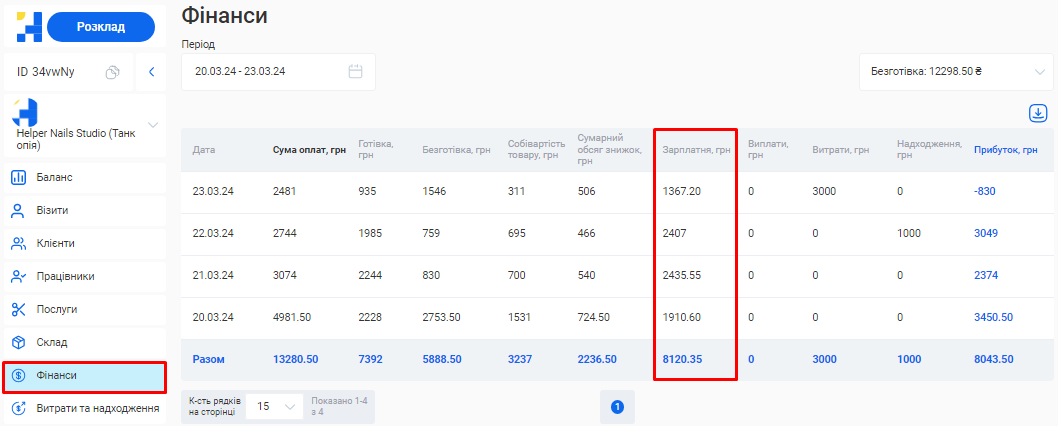Click the Склад box icon
Viewport: 1058px width, 426px height.
point(18,343)
